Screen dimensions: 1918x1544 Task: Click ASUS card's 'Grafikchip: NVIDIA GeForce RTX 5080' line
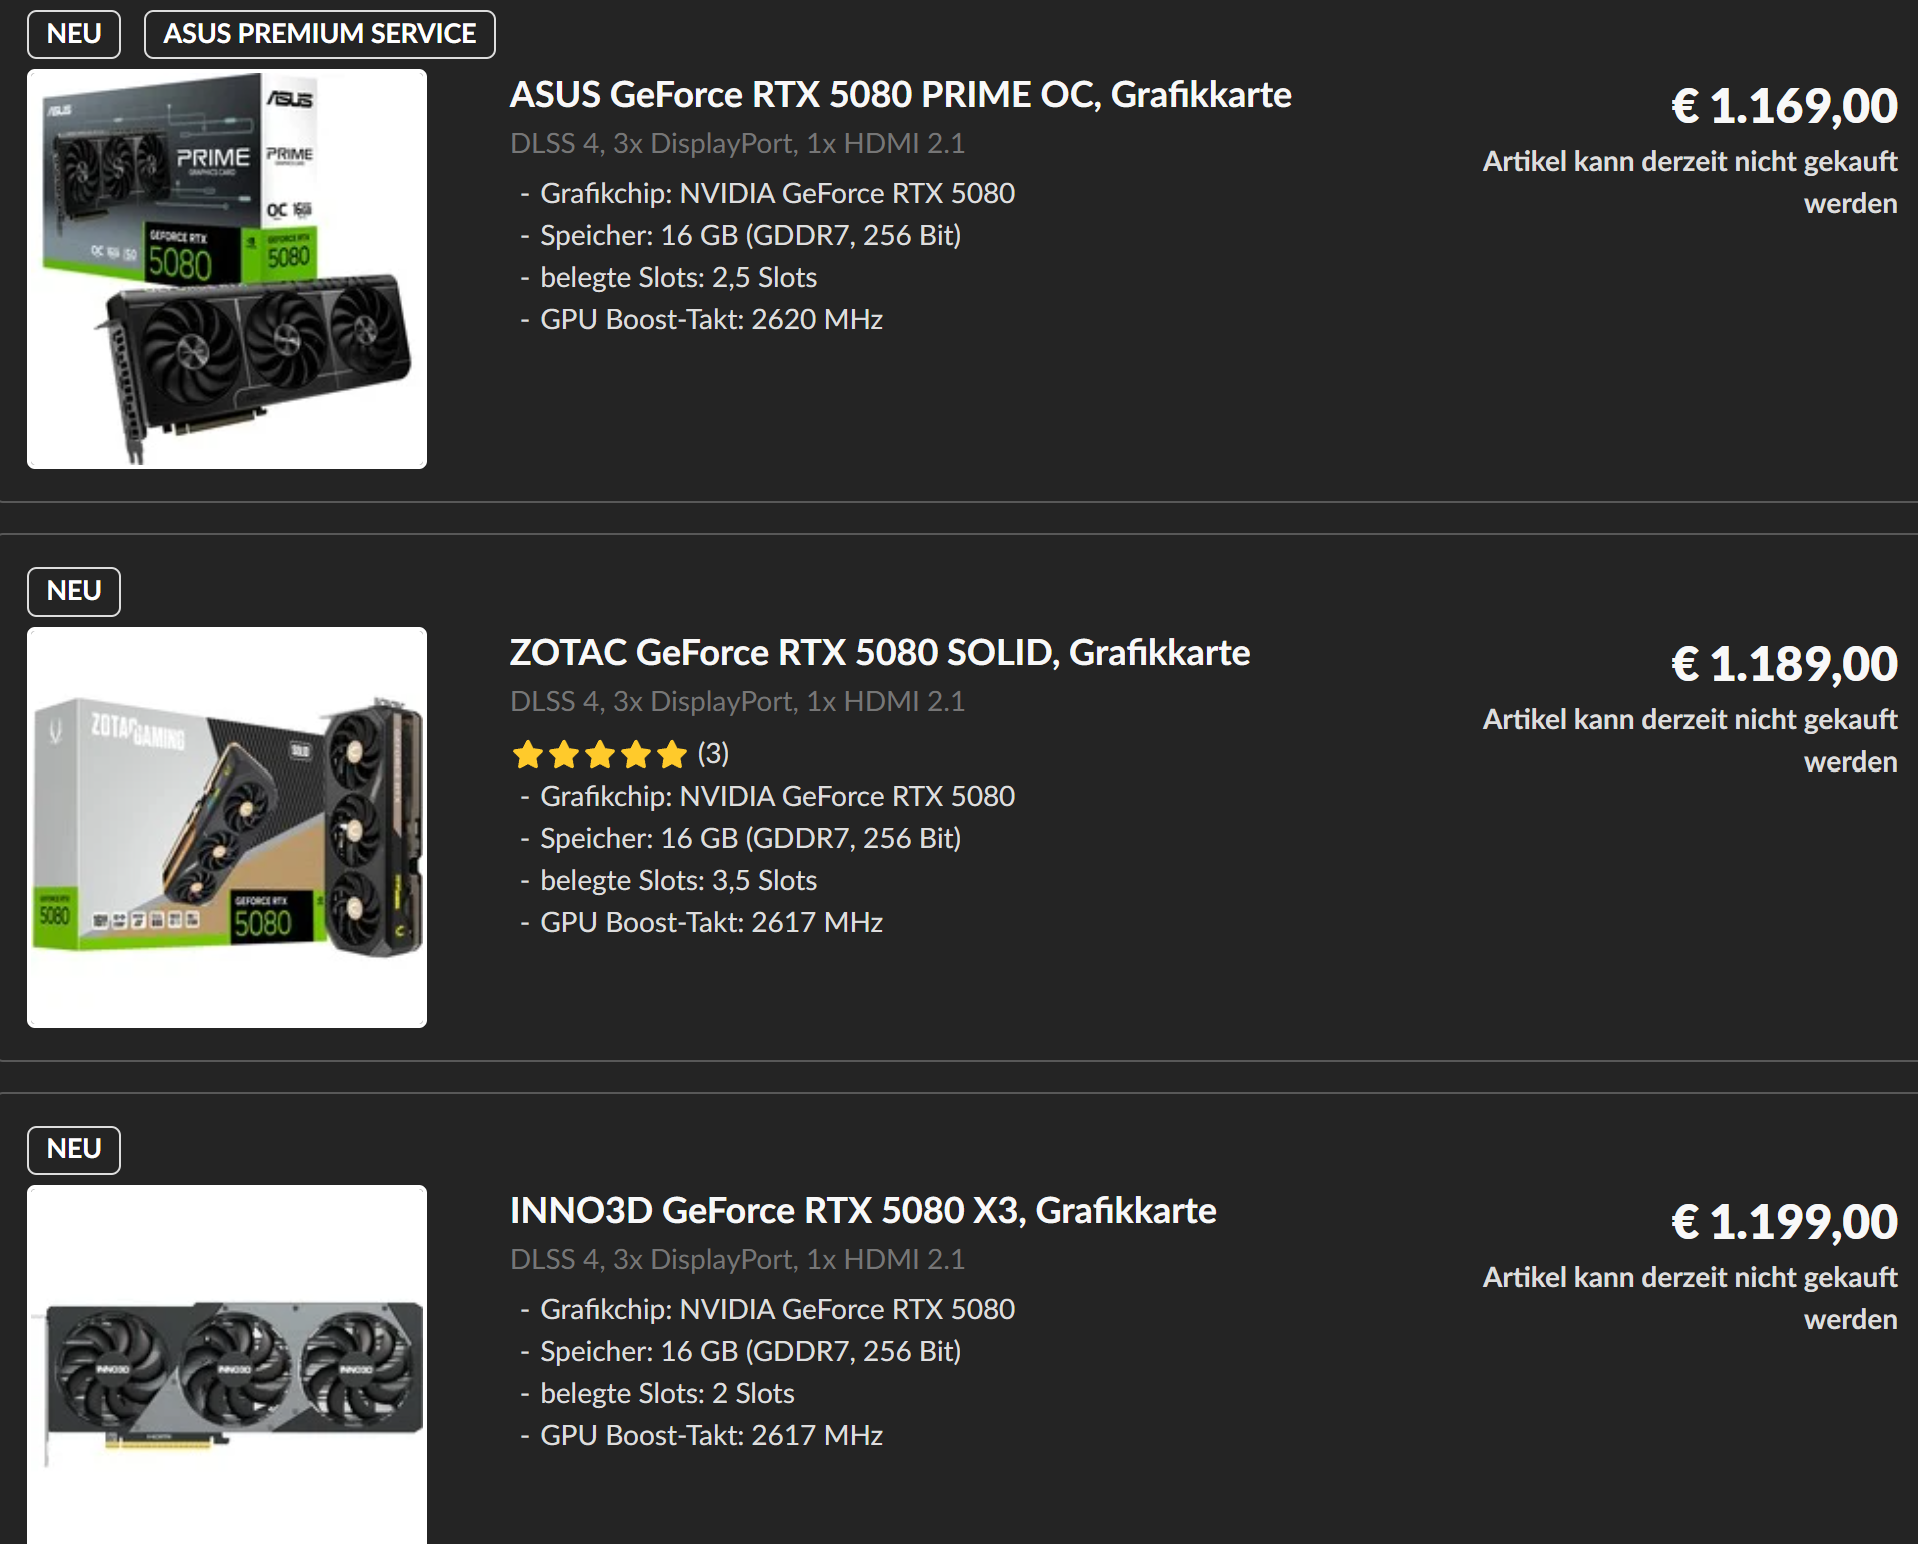777,194
